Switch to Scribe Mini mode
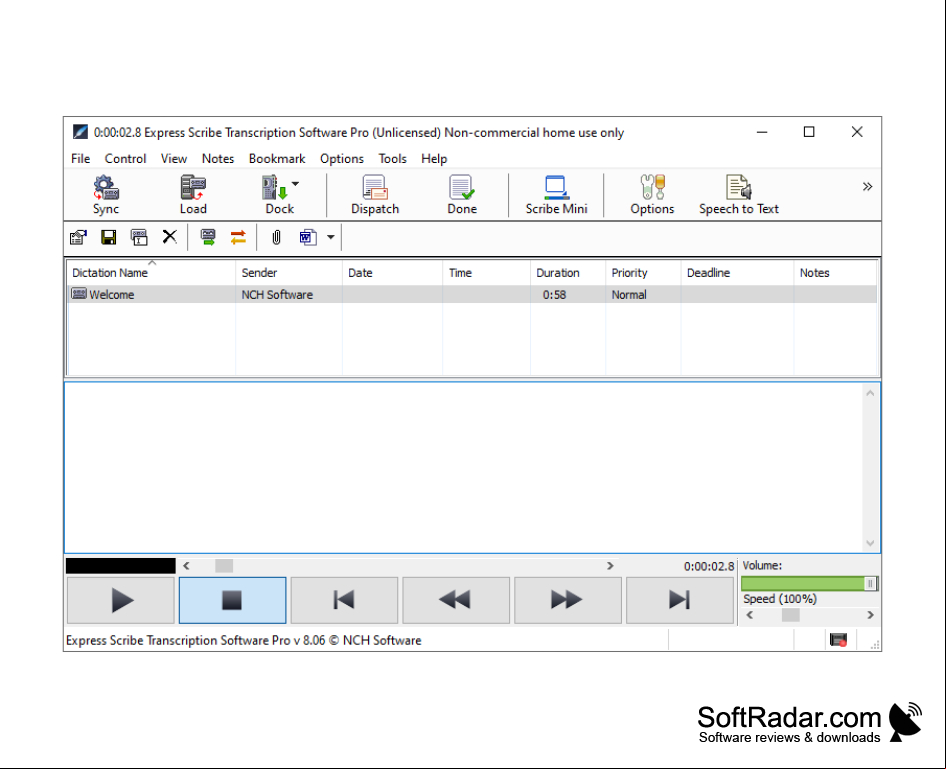The width and height of the screenshot is (946, 769). (556, 195)
